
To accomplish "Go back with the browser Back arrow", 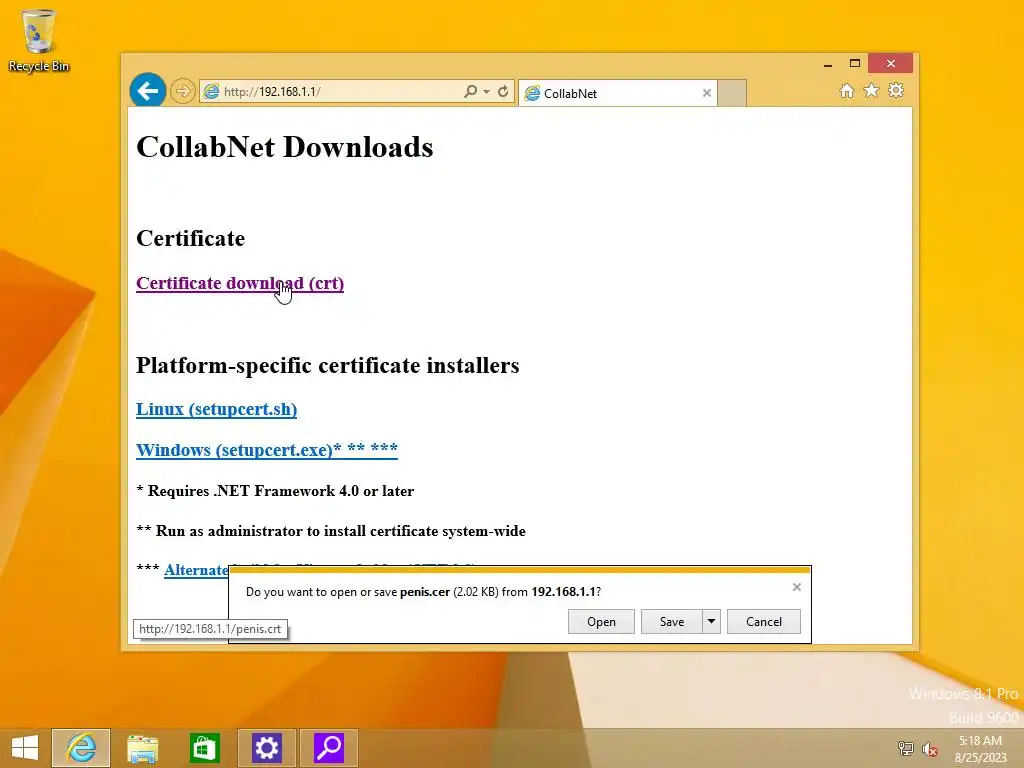I will pos(148,90).
